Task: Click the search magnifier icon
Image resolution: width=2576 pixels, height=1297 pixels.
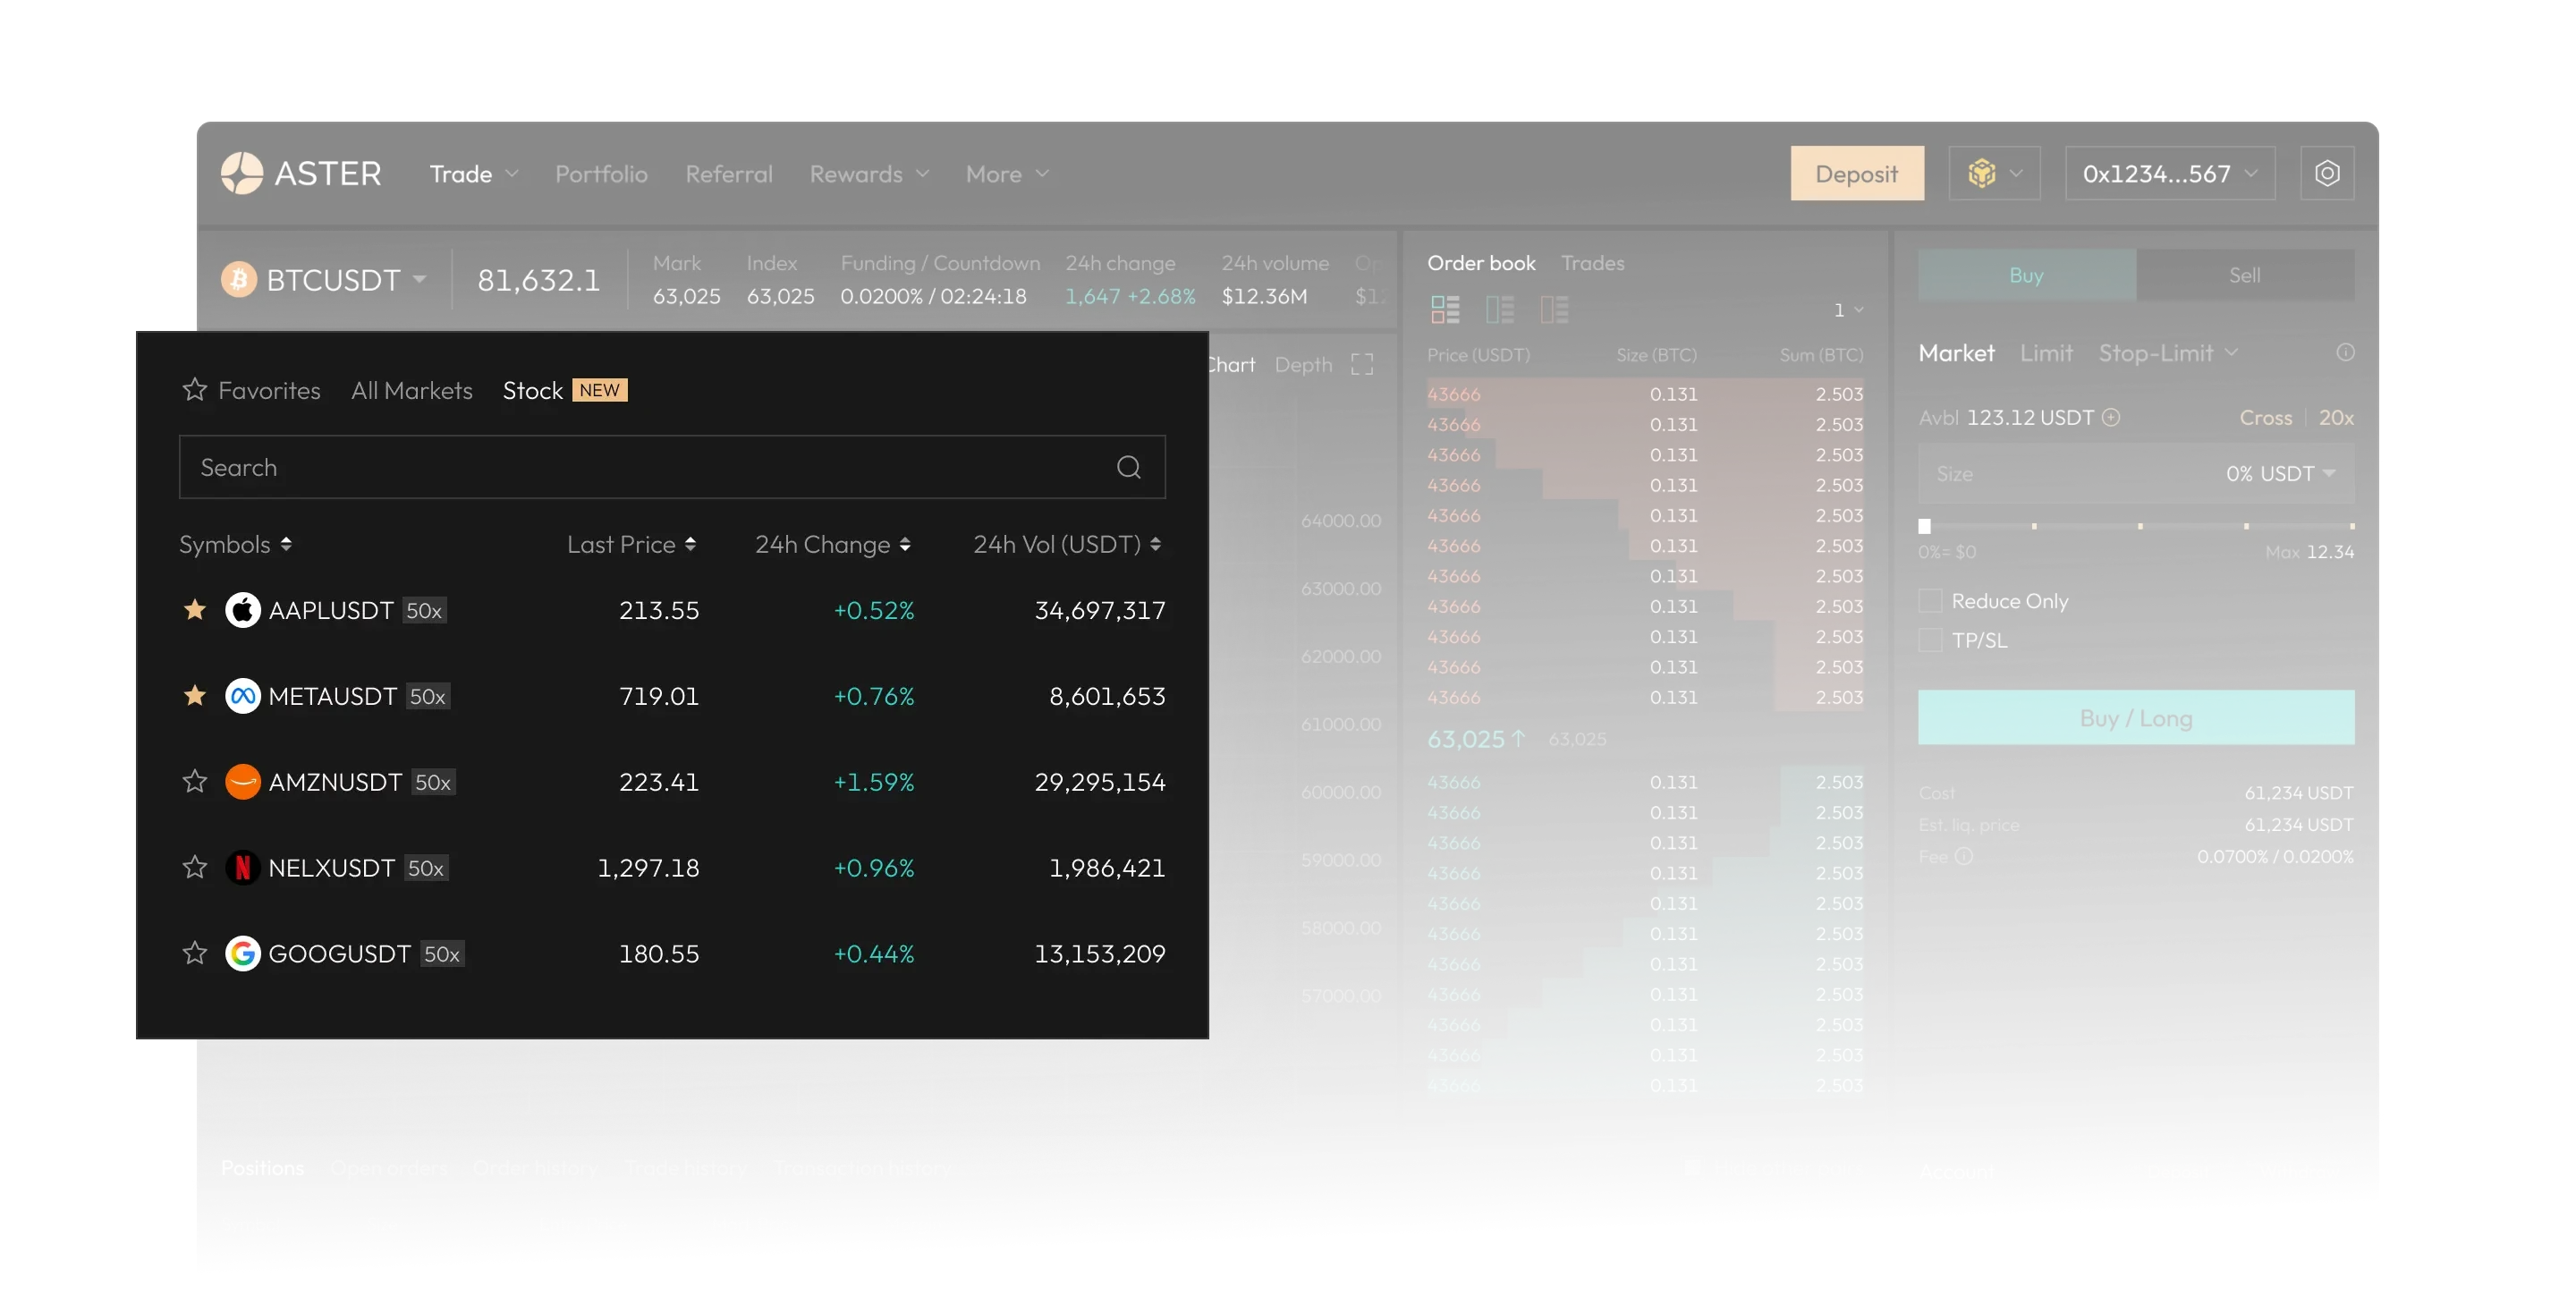Action: 1128,467
